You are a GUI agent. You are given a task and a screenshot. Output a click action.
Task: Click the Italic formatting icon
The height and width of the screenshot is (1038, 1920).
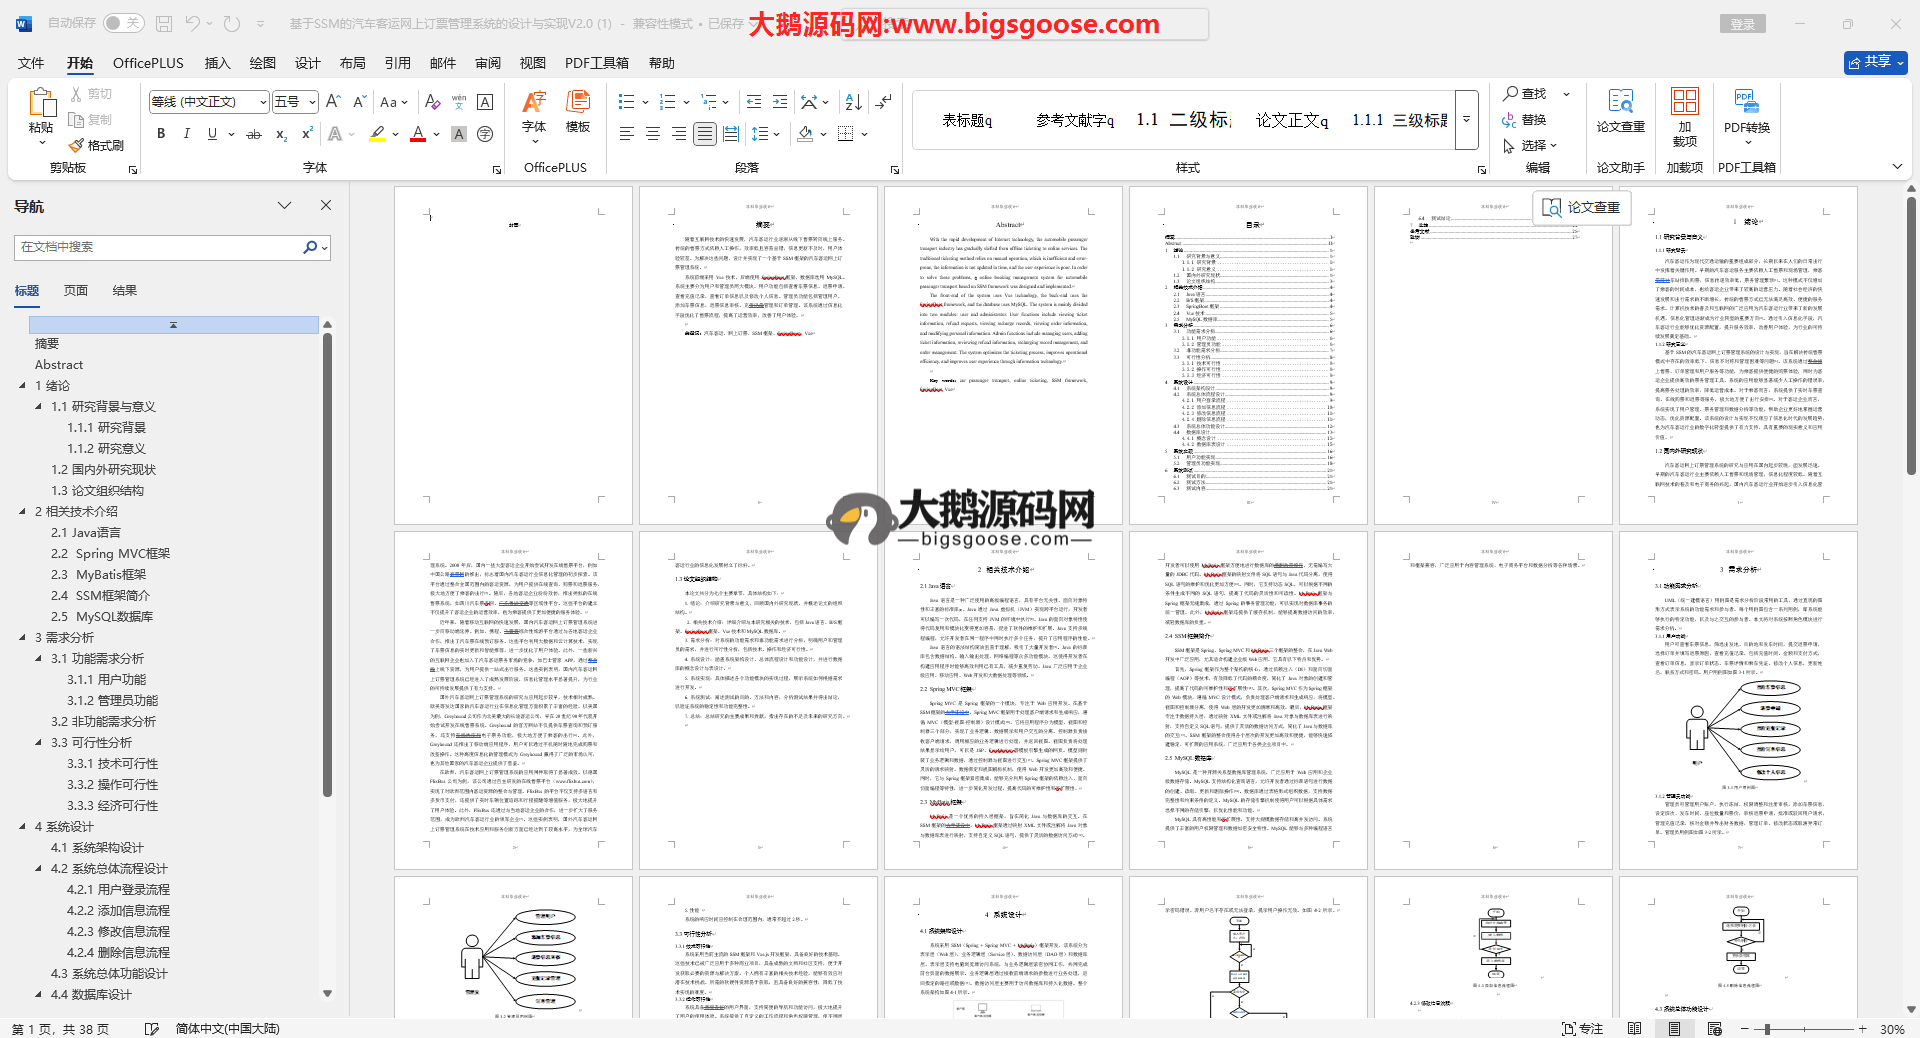click(x=186, y=134)
